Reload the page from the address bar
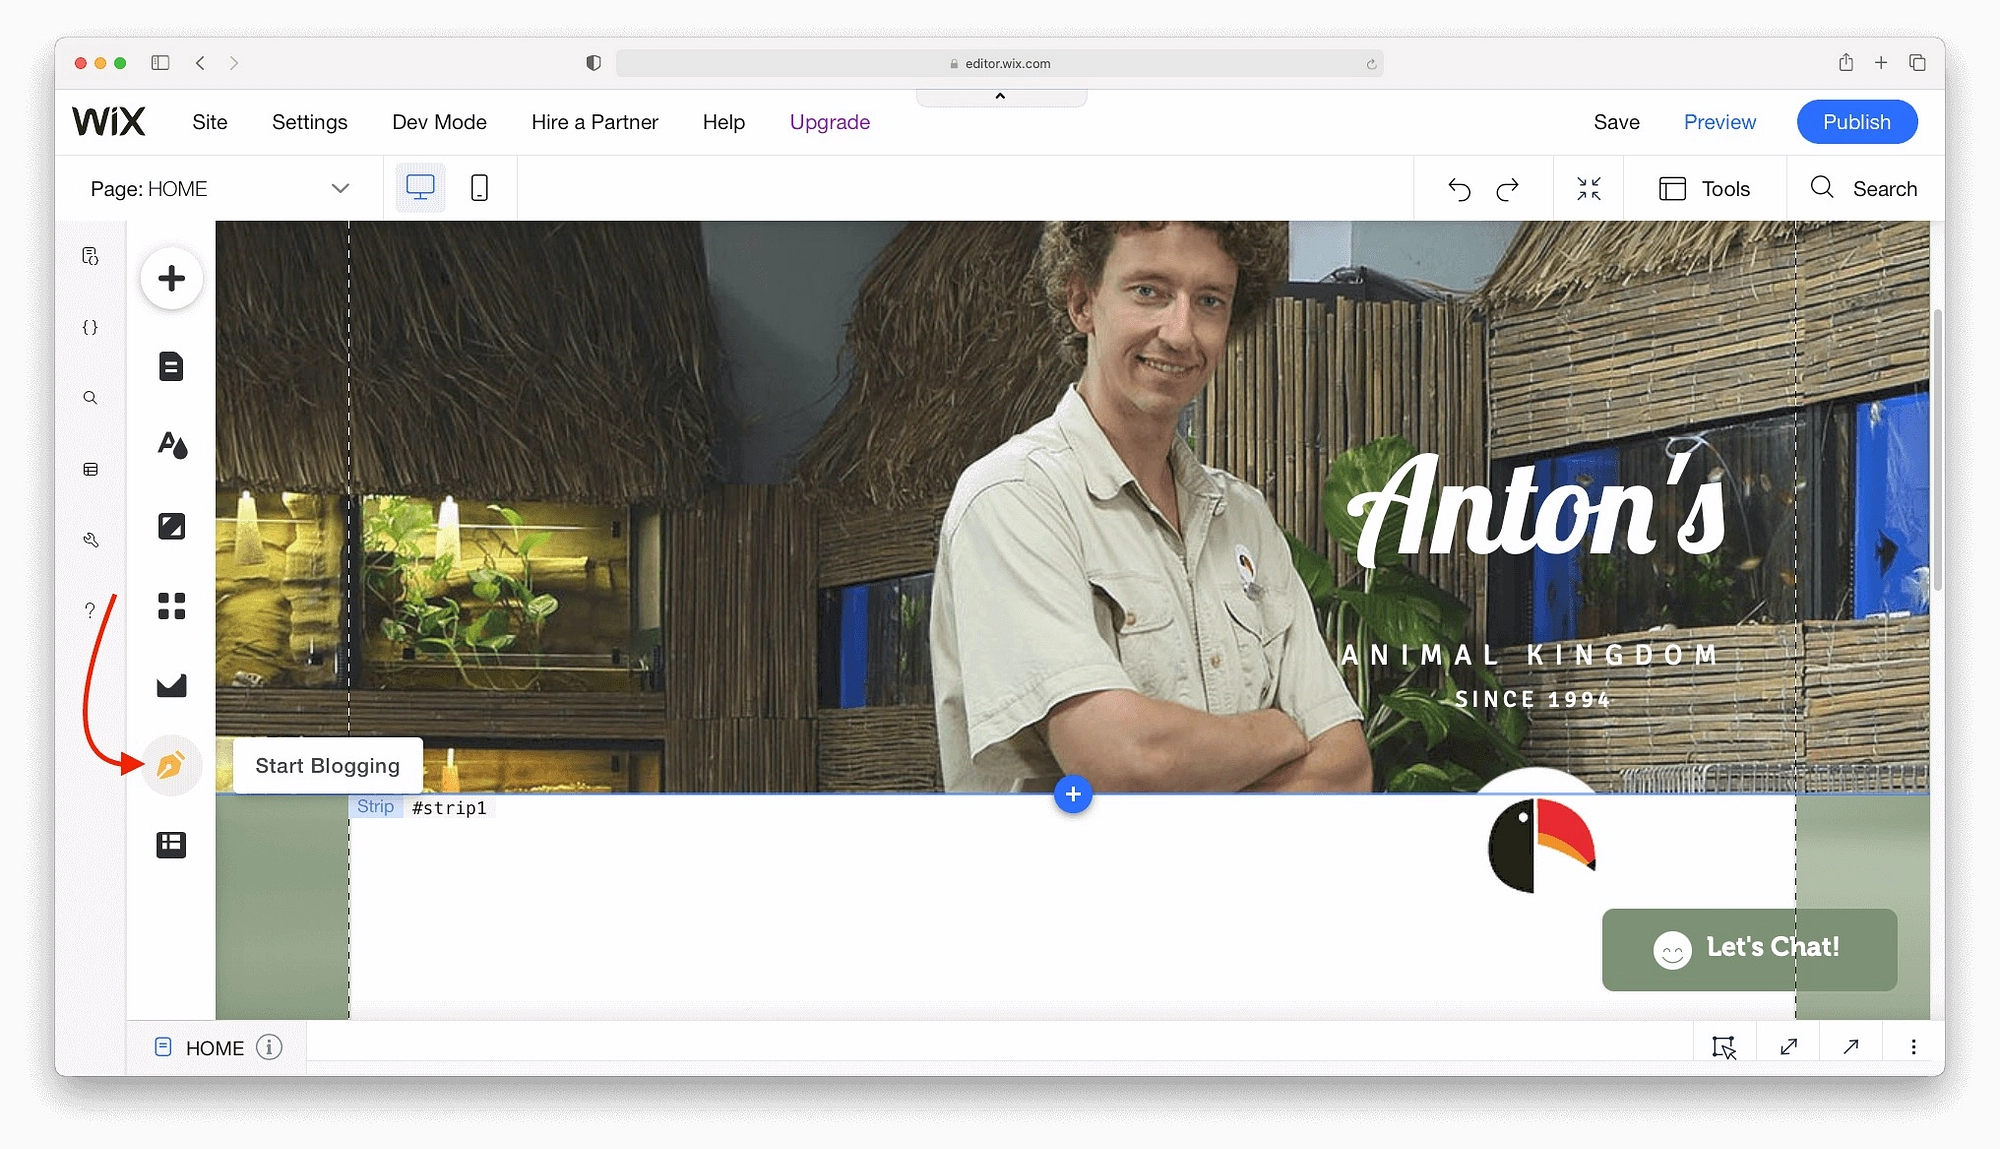This screenshot has width=2000, height=1149. pos(1371,64)
